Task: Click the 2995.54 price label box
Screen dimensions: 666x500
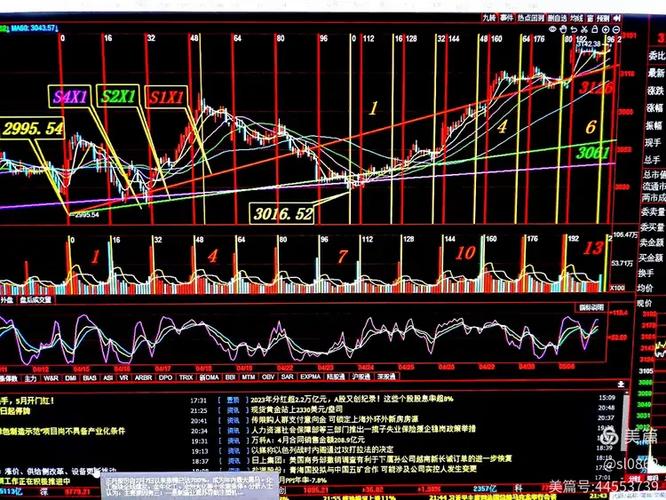Action: 33,129
